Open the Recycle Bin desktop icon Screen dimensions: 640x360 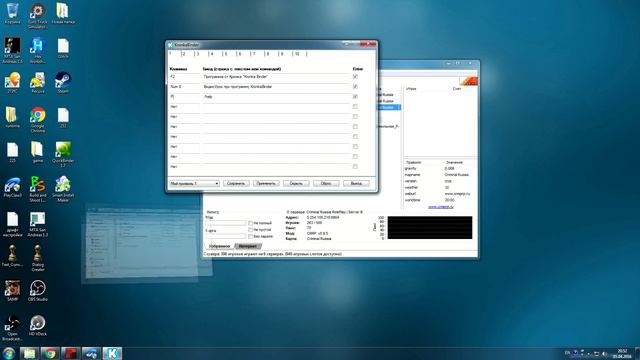click(x=13, y=13)
